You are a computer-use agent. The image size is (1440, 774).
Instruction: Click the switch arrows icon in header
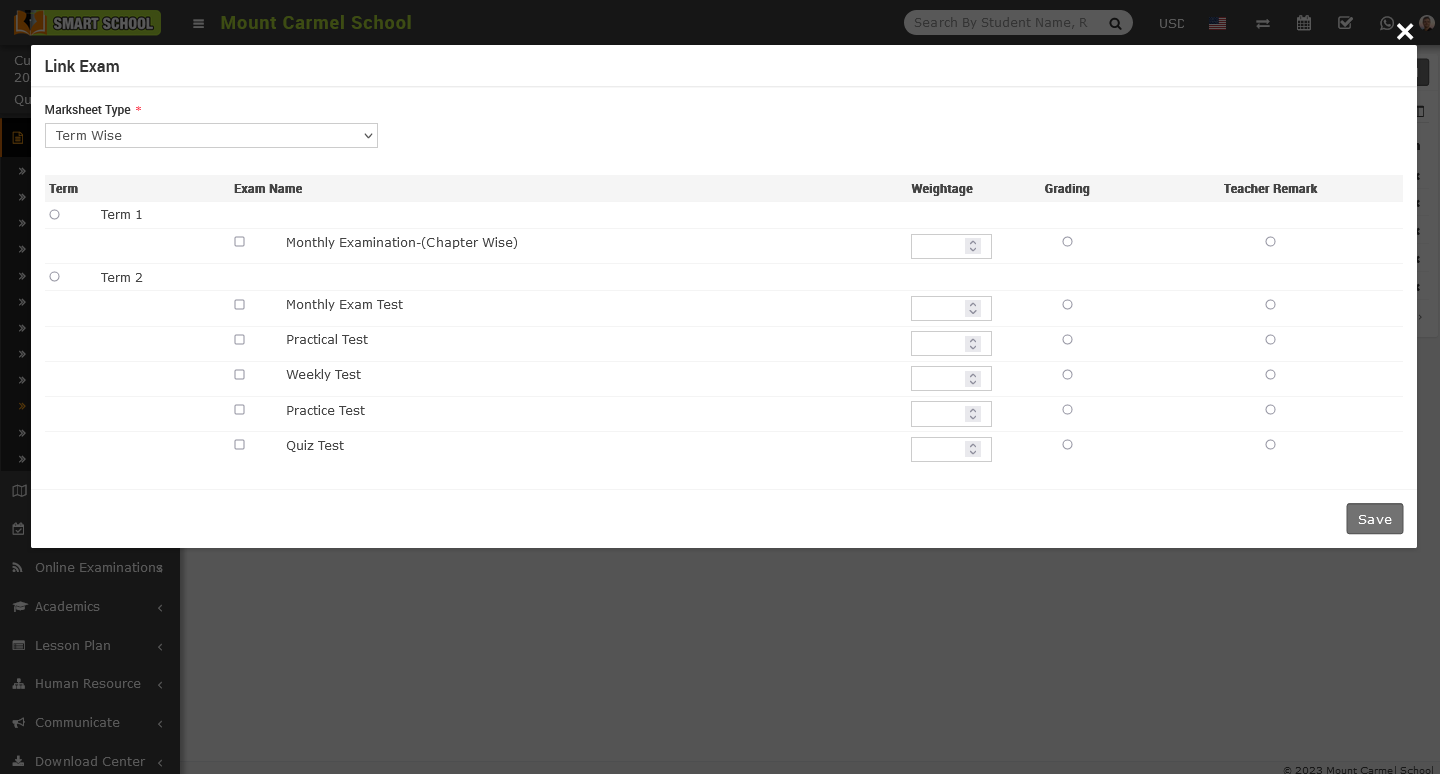1263,23
